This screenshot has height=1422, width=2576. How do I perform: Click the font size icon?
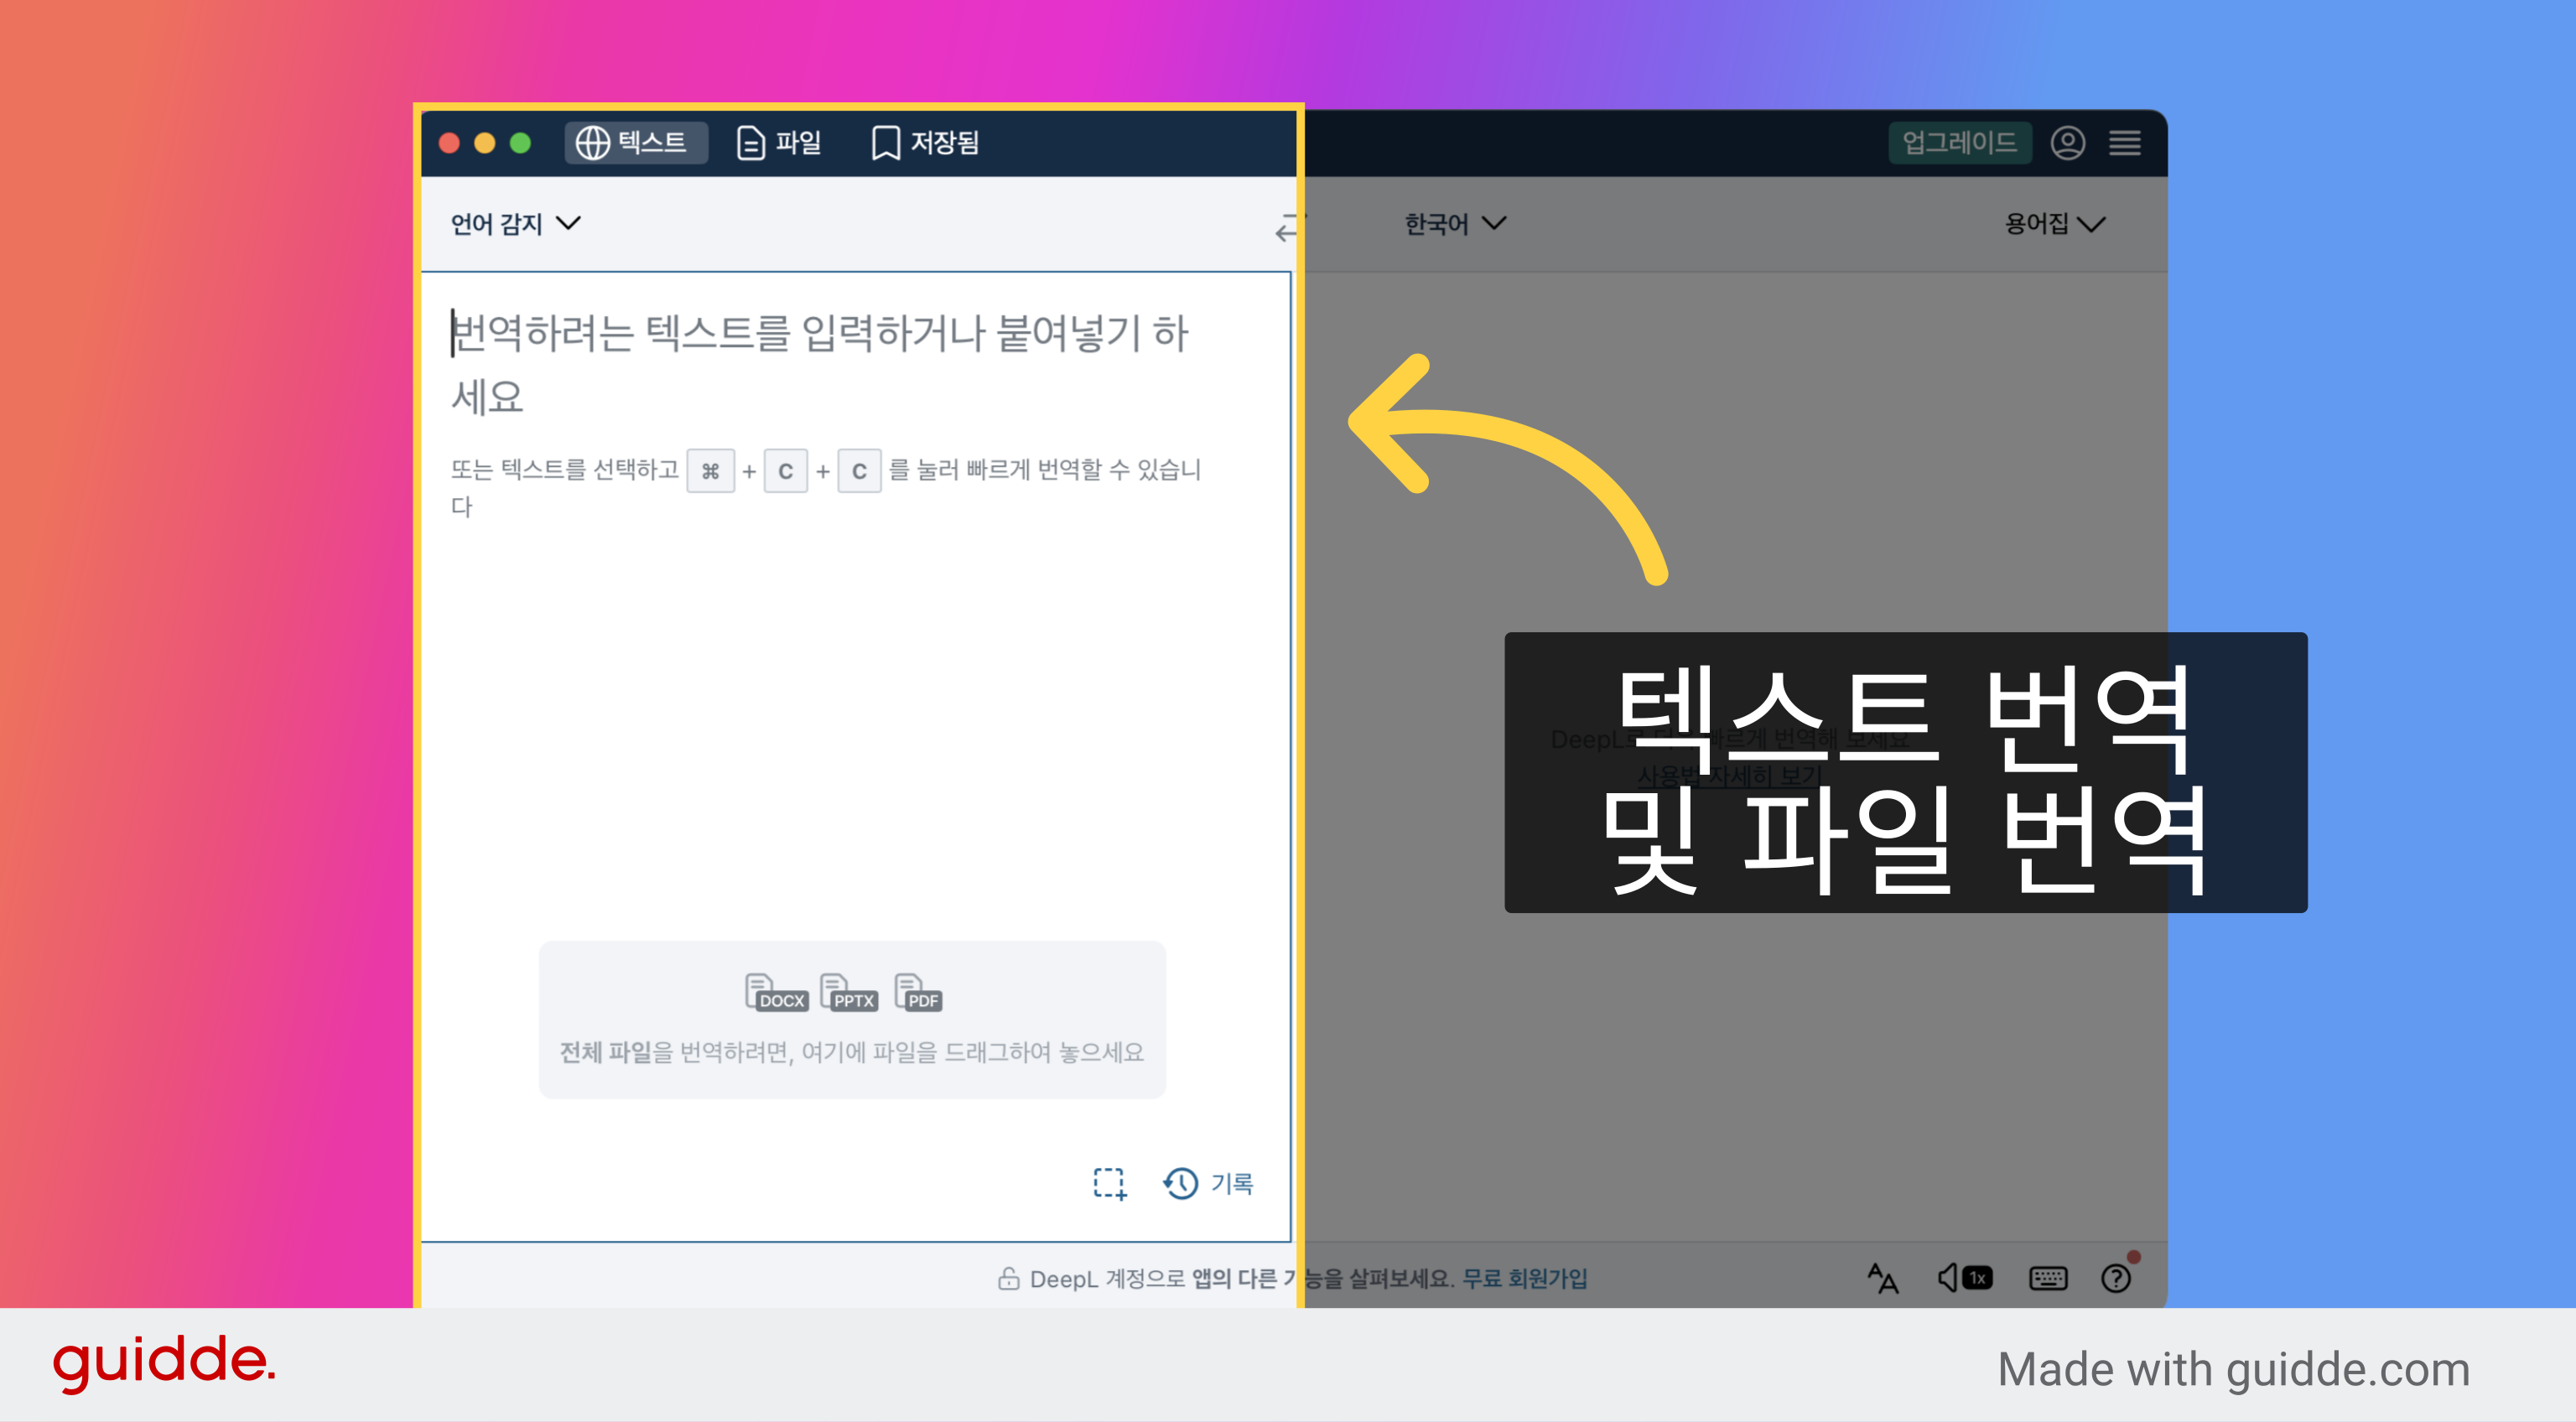tap(1883, 1278)
